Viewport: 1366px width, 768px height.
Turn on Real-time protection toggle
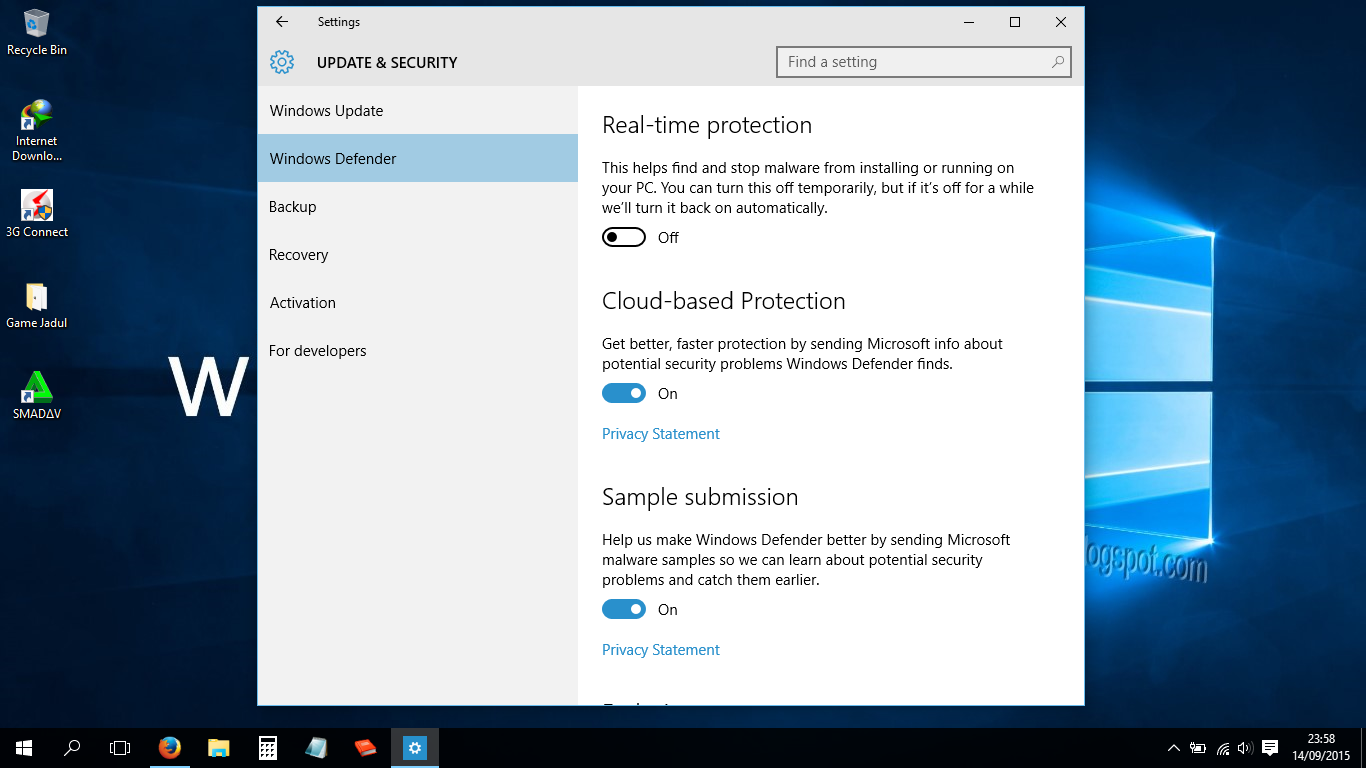pyautogui.click(x=624, y=237)
